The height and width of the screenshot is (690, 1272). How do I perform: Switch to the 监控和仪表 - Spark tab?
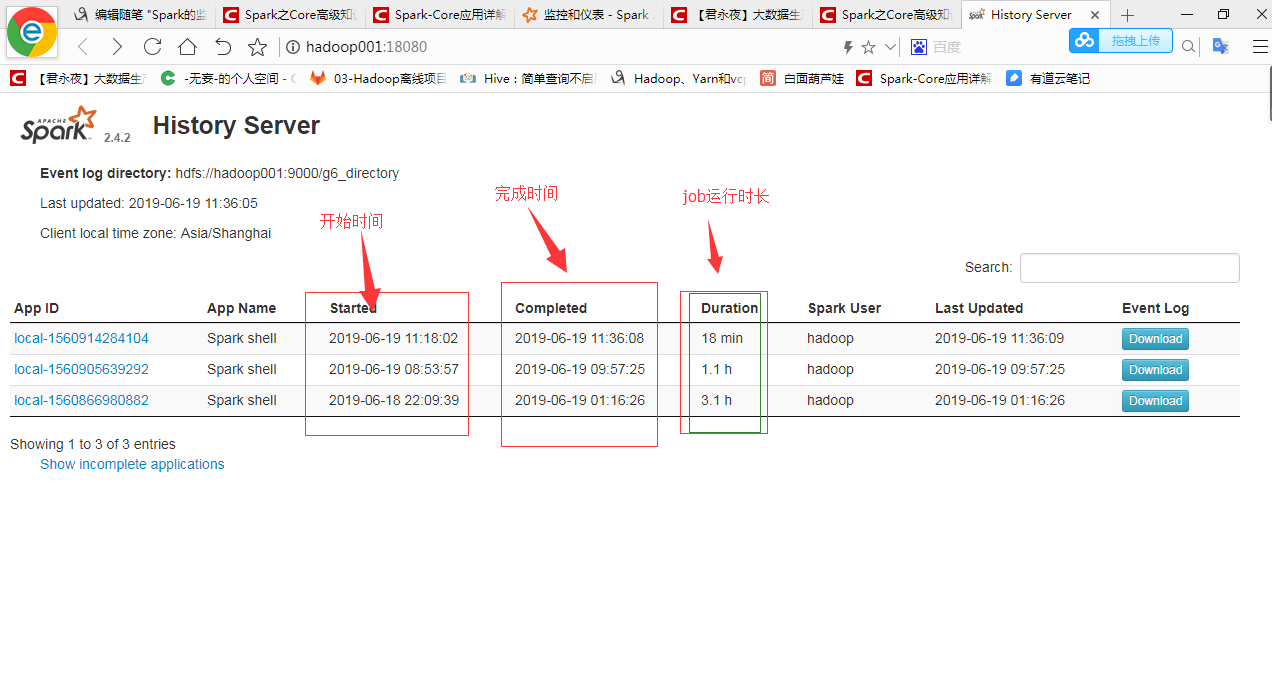tap(590, 15)
